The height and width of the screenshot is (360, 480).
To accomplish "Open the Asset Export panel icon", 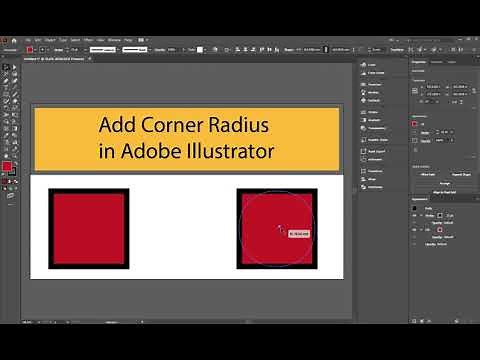I will [363, 151].
